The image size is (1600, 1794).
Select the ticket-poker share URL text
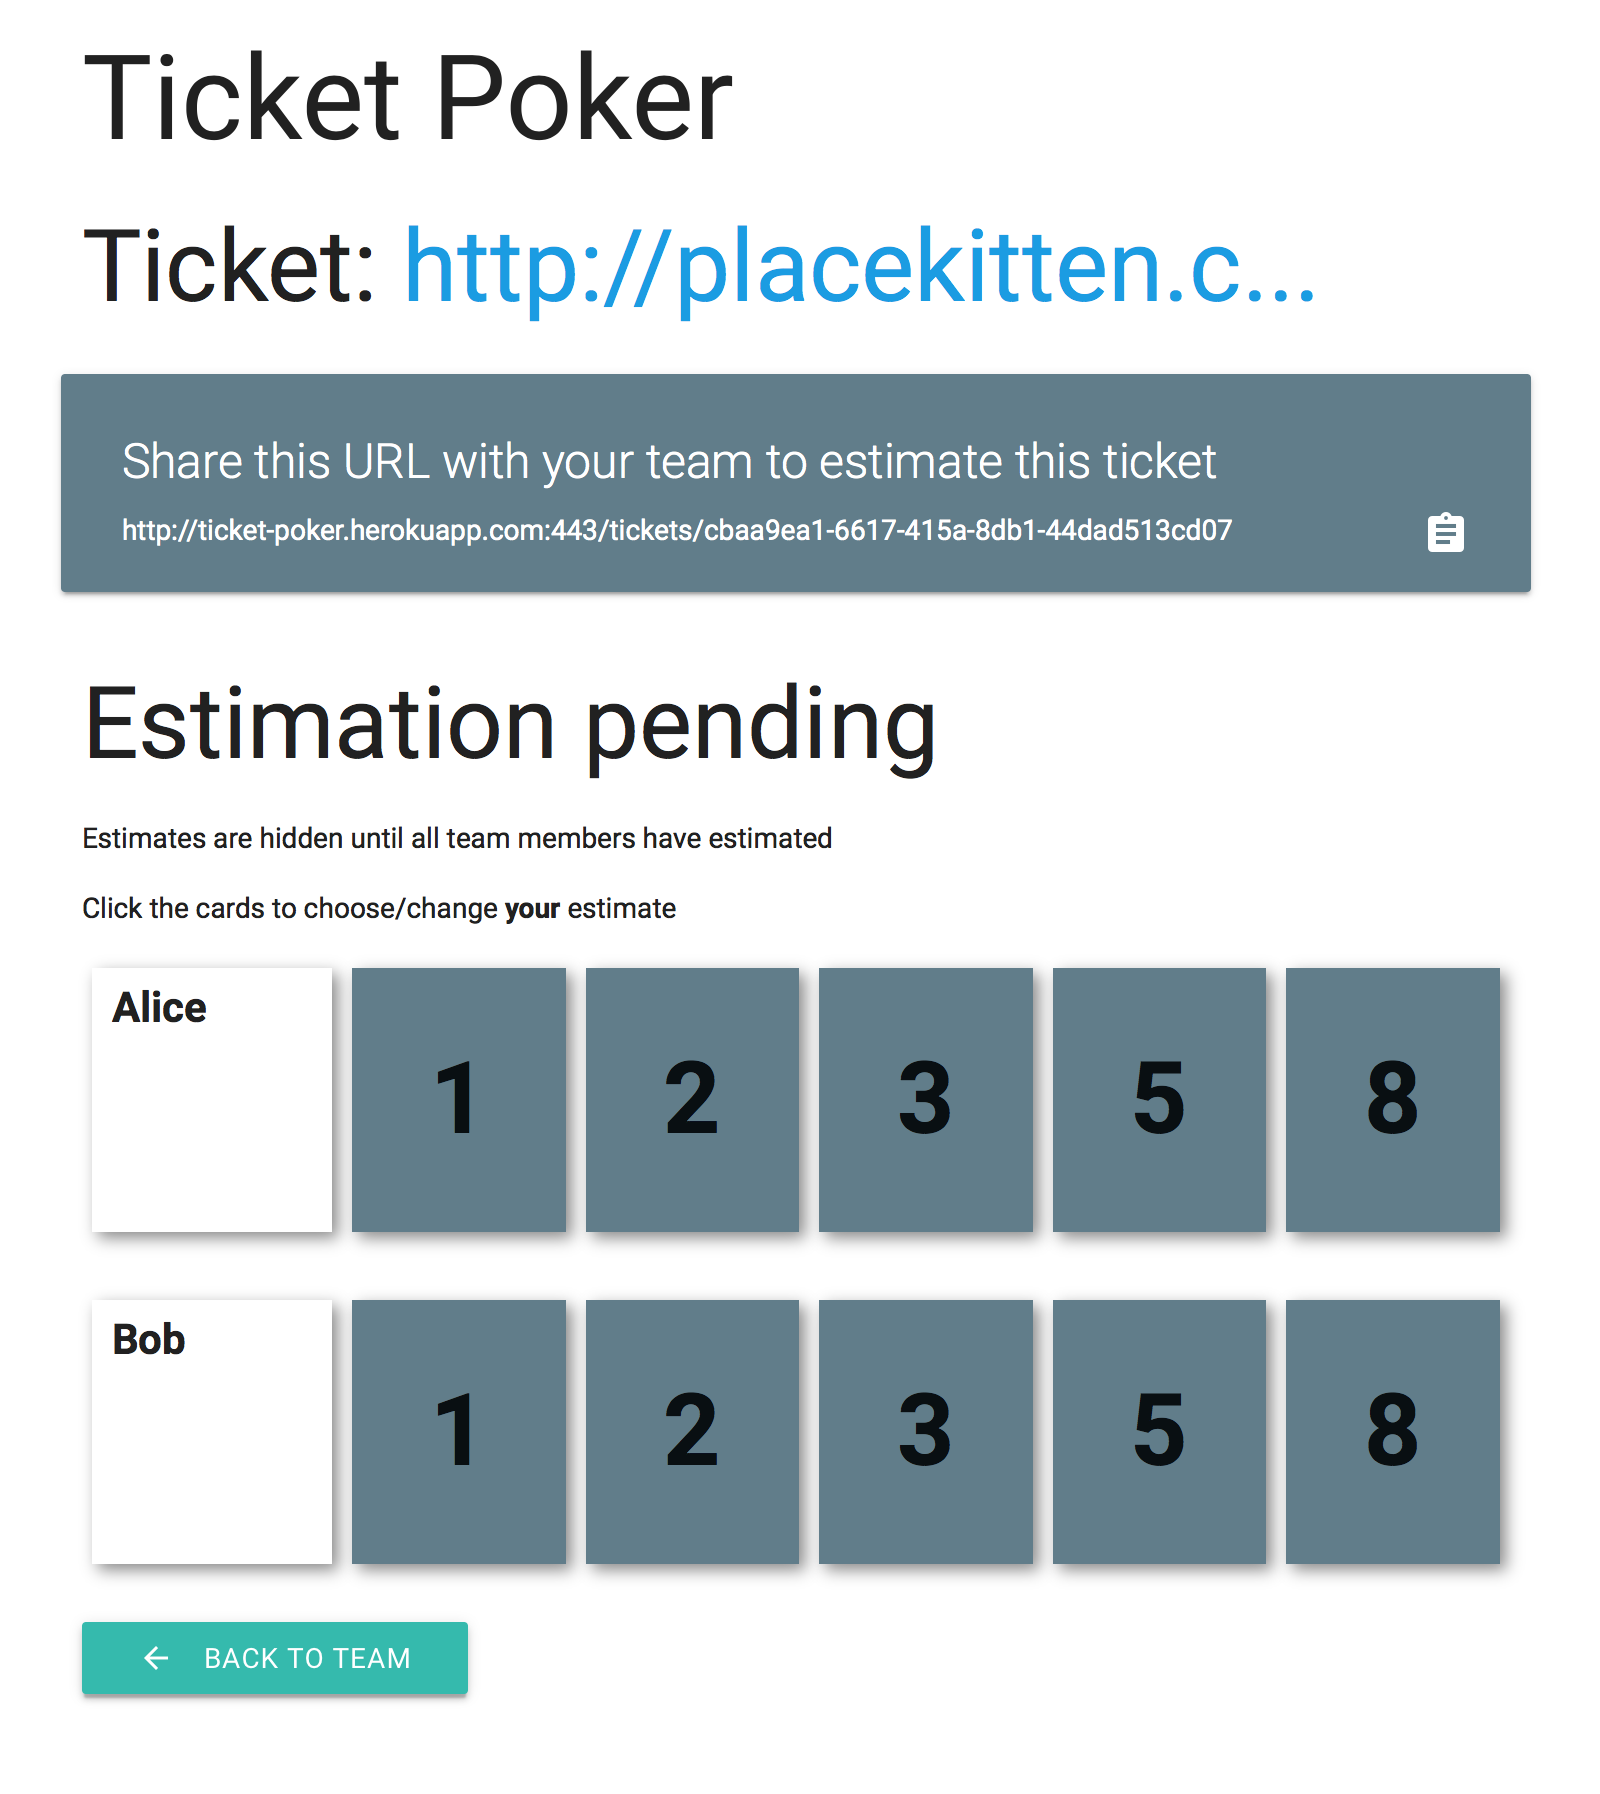click(677, 530)
